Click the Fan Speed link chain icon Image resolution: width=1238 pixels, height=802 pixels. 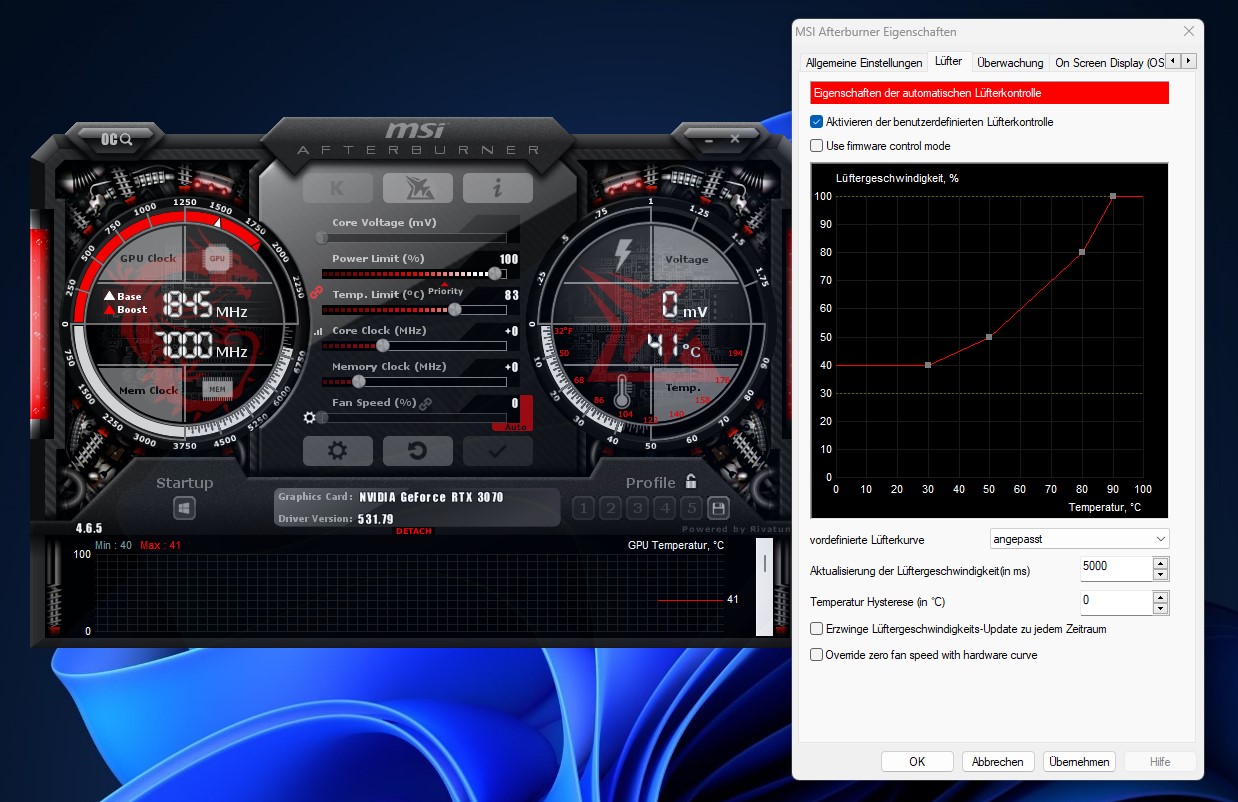pos(425,403)
